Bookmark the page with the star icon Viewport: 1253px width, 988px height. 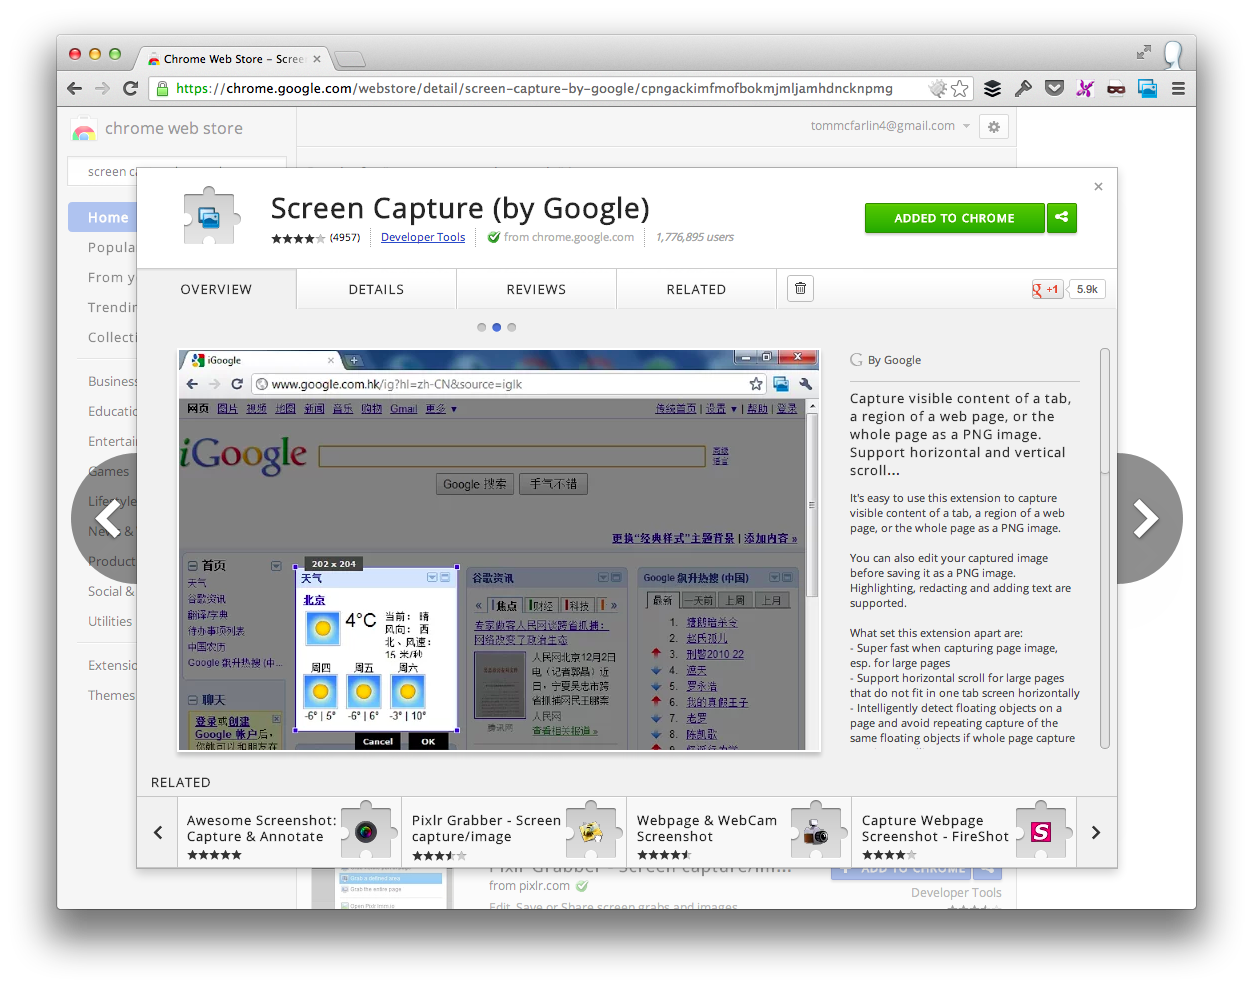click(x=958, y=88)
